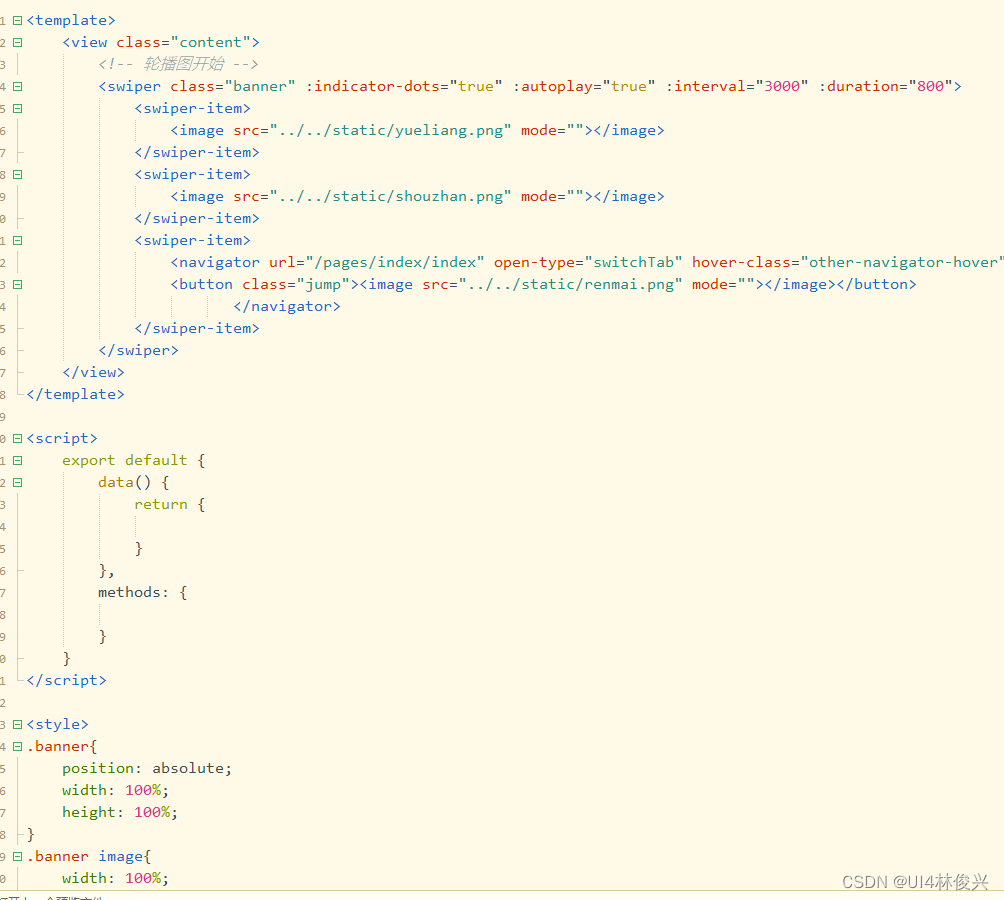The height and width of the screenshot is (900, 1004).
Task: Click the open-type value "switchTab"
Action: point(633,262)
